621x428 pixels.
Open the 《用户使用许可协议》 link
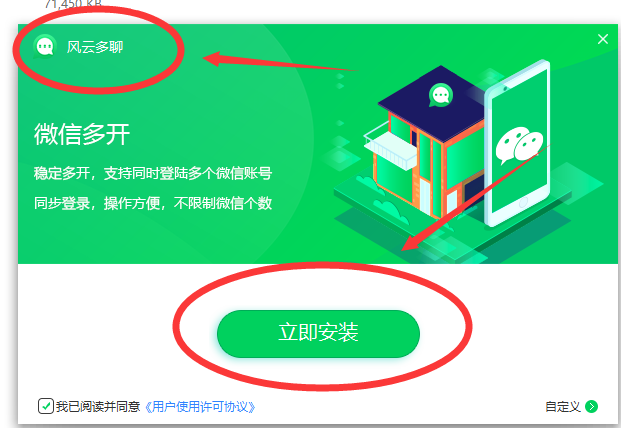click(200, 407)
